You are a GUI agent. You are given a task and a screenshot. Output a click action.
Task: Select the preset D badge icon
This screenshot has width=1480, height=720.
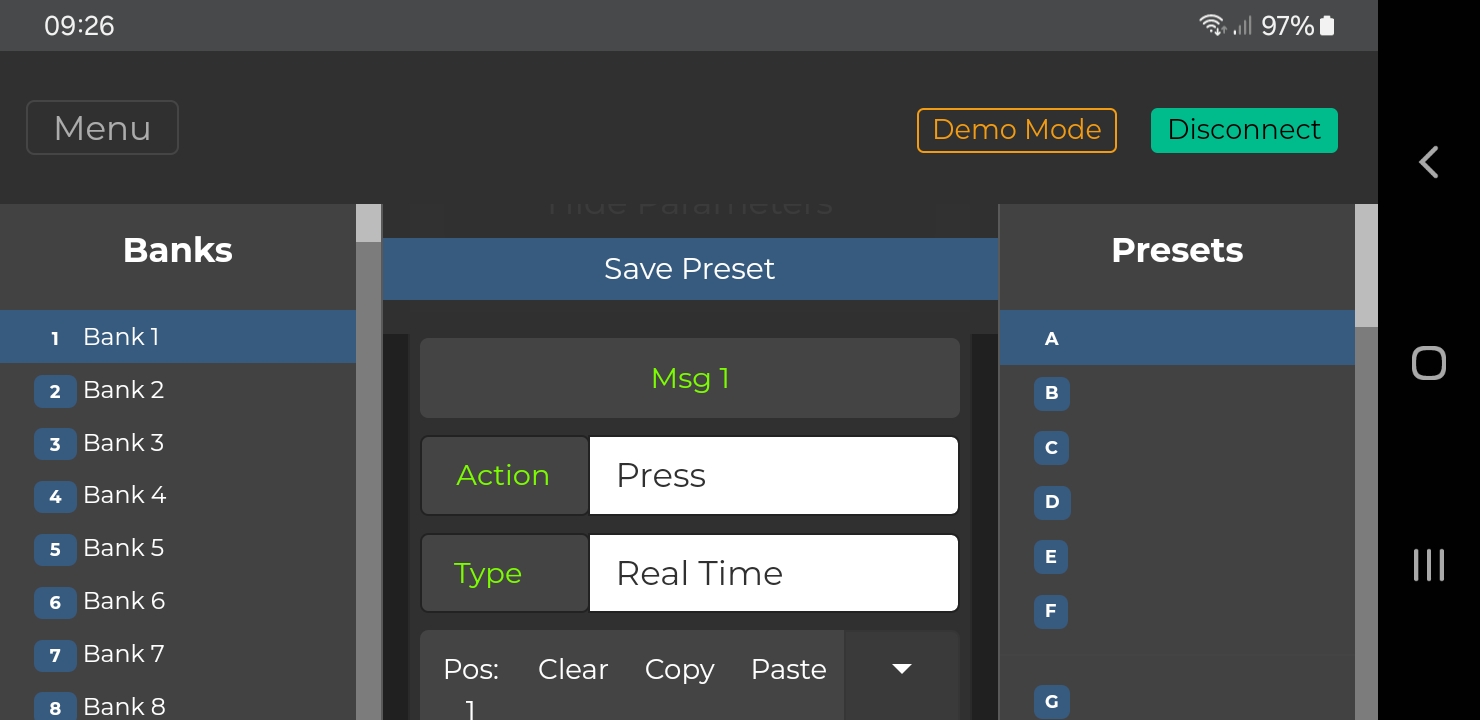click(x=1051, y=502)
